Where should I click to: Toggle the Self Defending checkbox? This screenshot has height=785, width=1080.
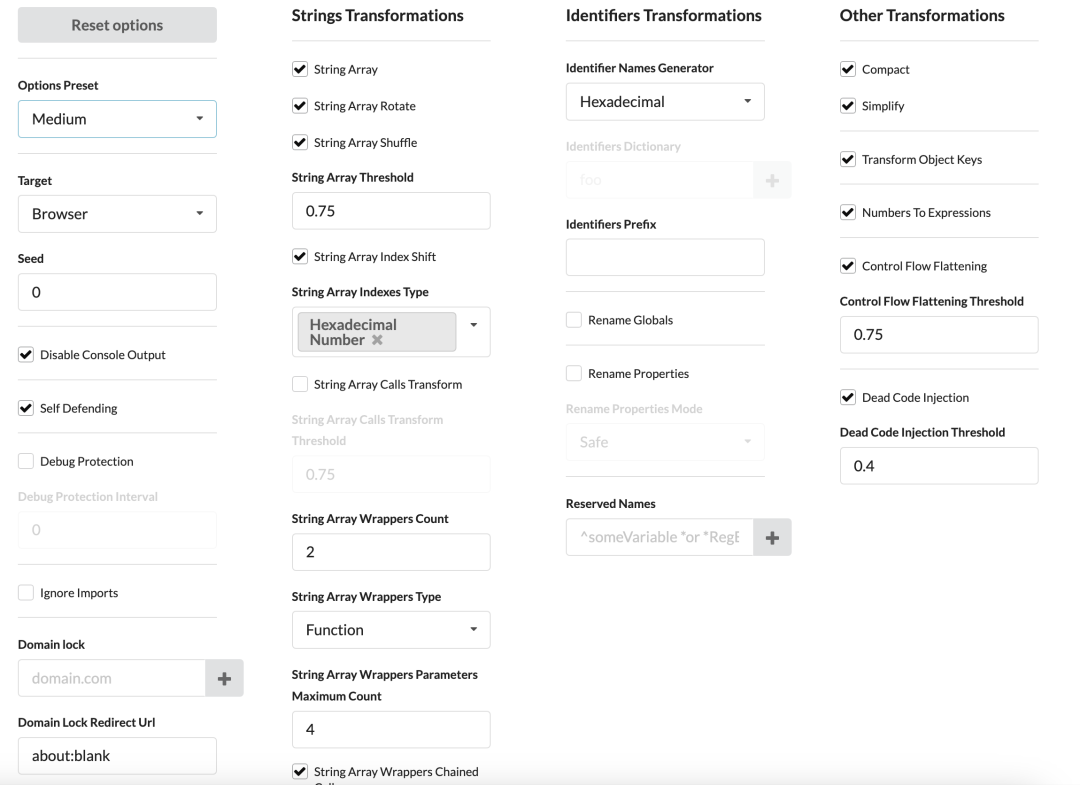pos(26,408)
